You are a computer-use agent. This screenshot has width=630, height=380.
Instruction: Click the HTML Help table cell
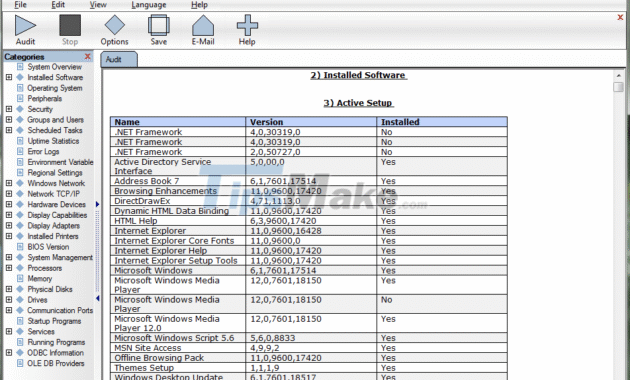(x=178, y=221)
